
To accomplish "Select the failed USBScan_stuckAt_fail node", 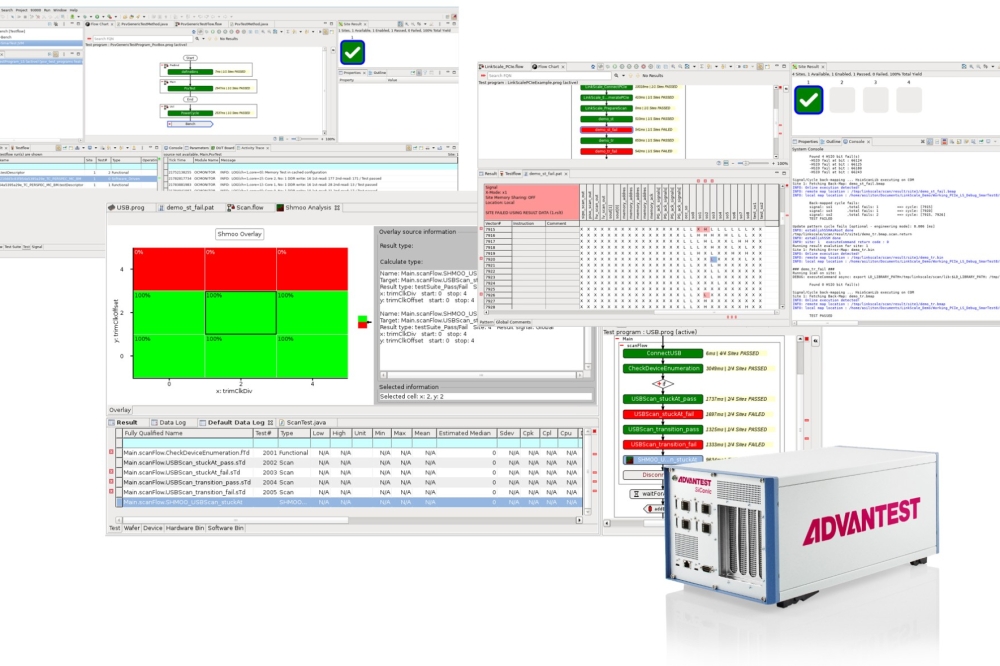I will (663, 415).
